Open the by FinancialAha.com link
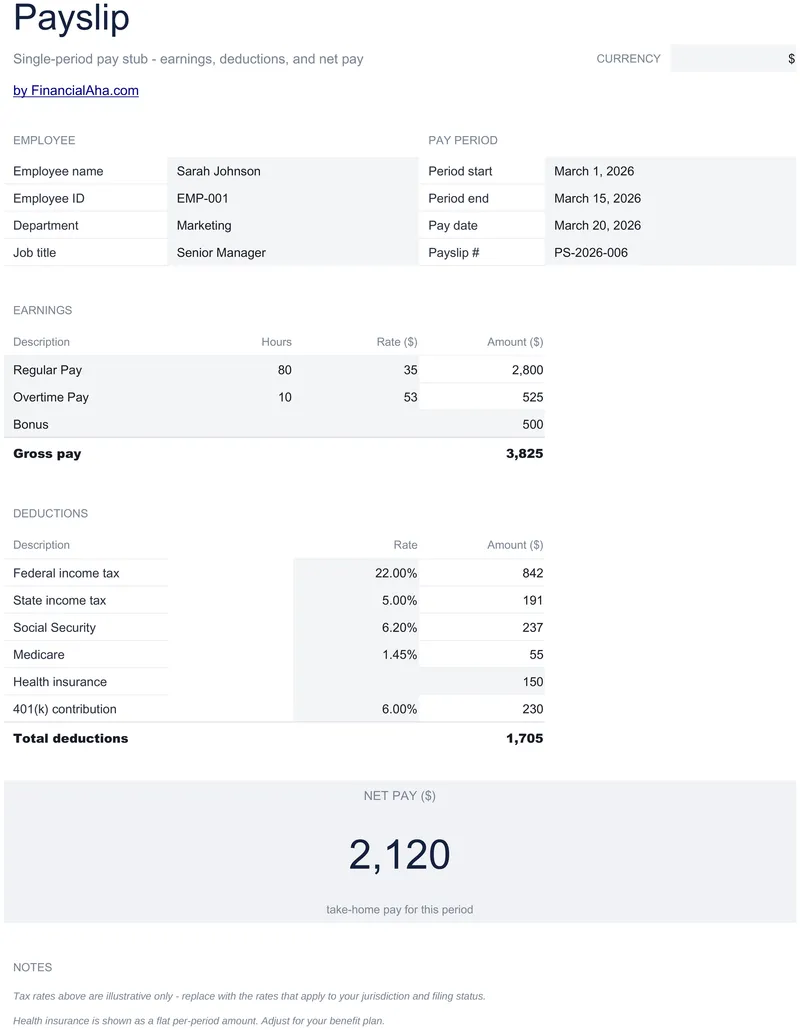Viewport: 800px width, 1030px height. pyautogui.click(x=76, y=91)
